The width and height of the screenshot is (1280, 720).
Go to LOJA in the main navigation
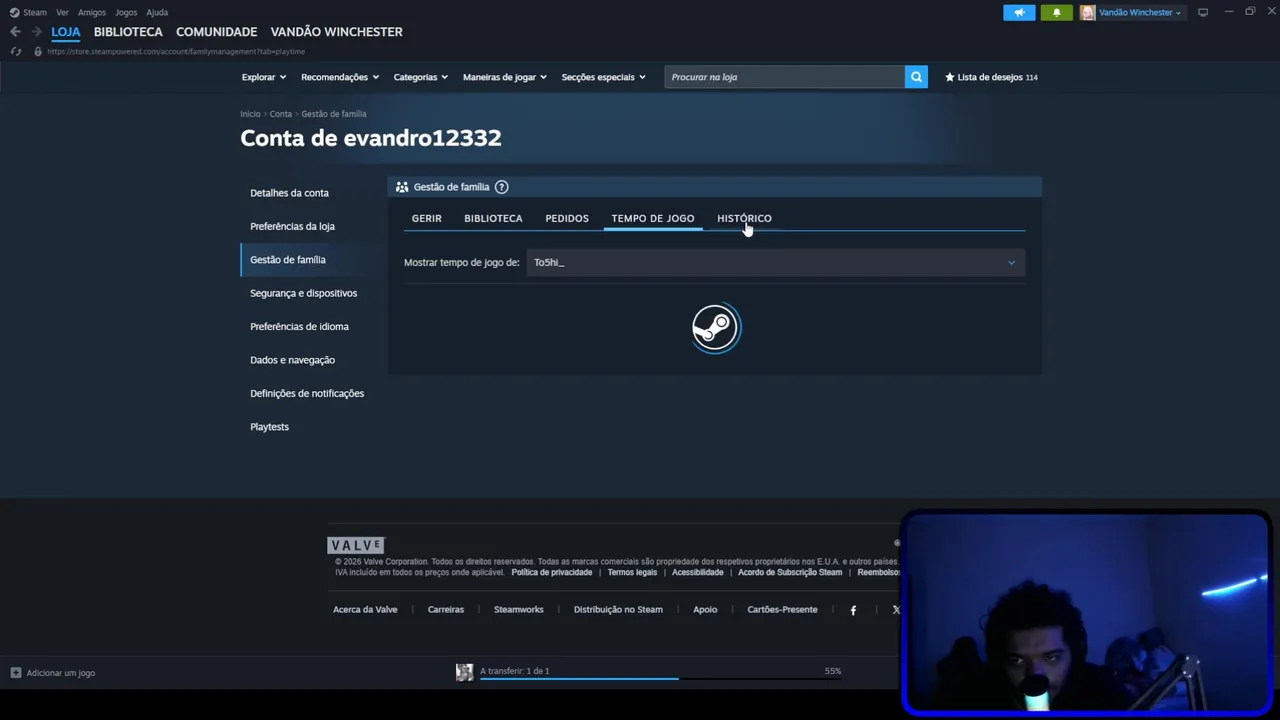(66, 32)
